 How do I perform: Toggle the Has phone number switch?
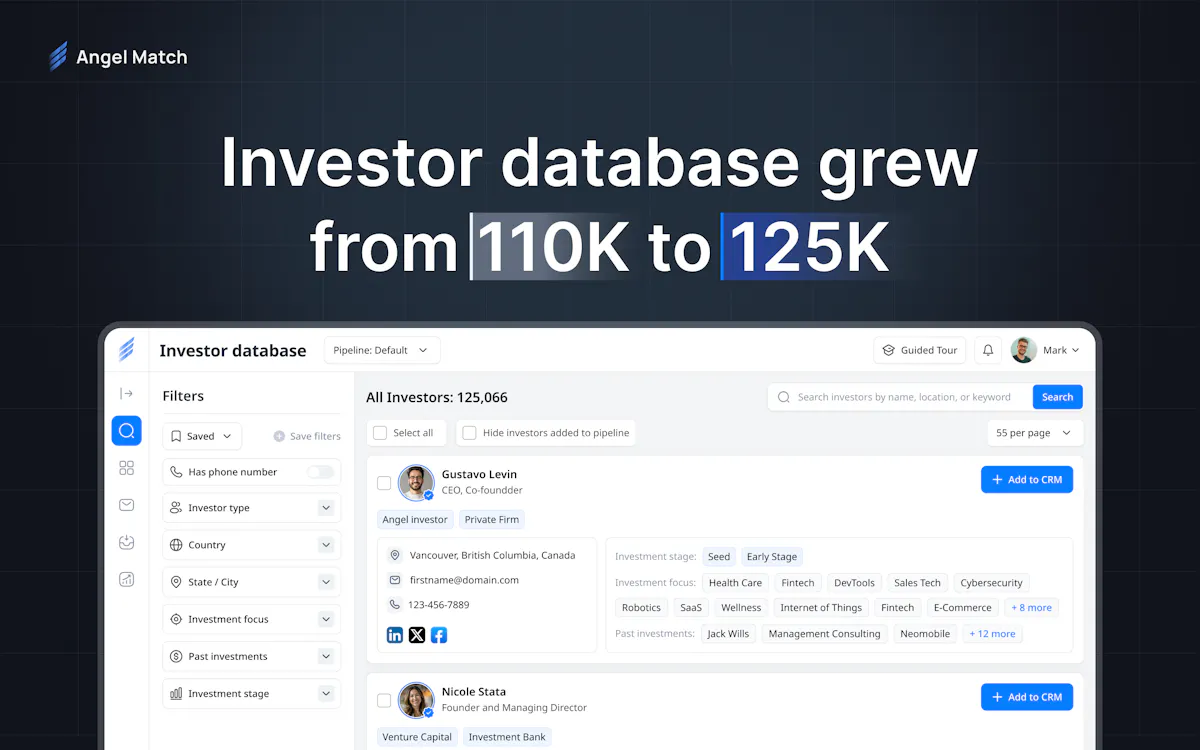click(x=320, y=472)
